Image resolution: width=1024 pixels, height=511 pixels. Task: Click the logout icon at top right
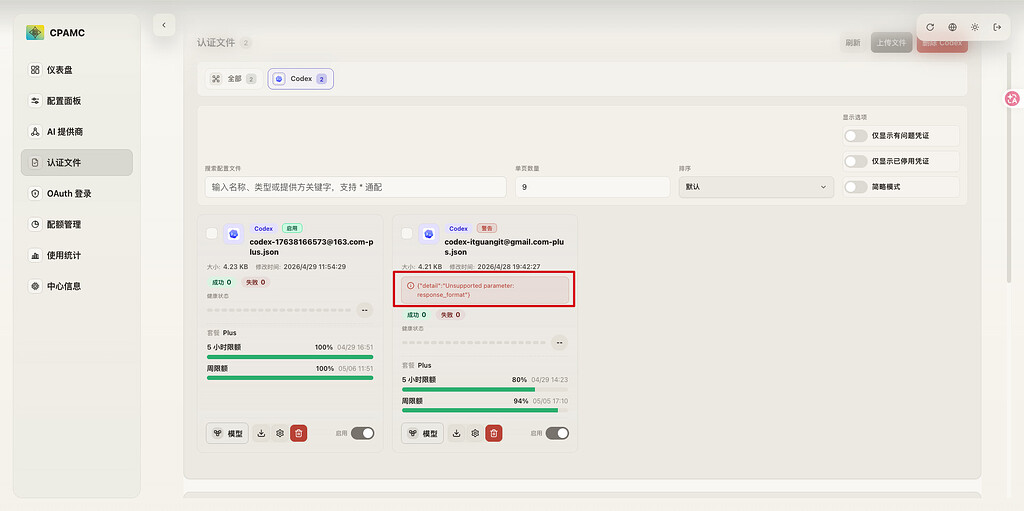[x=997, y=27]
